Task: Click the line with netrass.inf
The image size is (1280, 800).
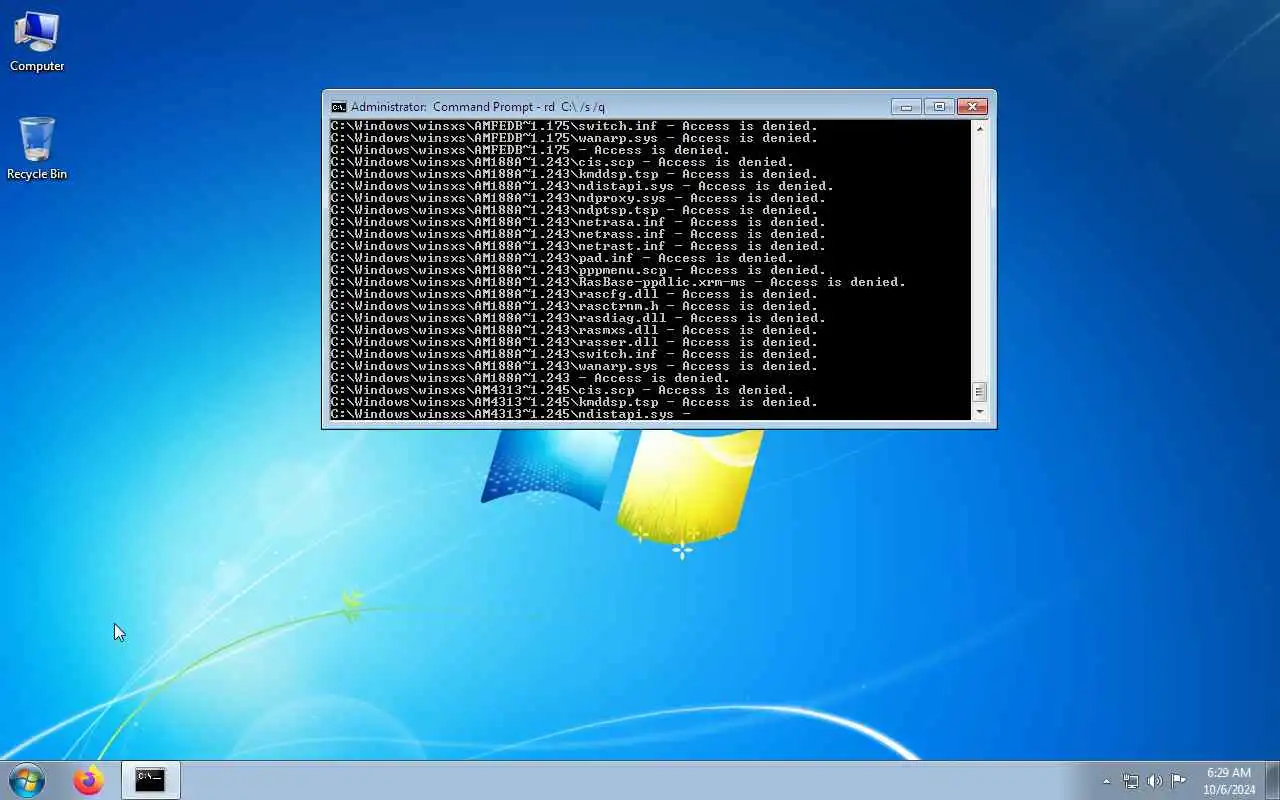Action: [578, 234]
